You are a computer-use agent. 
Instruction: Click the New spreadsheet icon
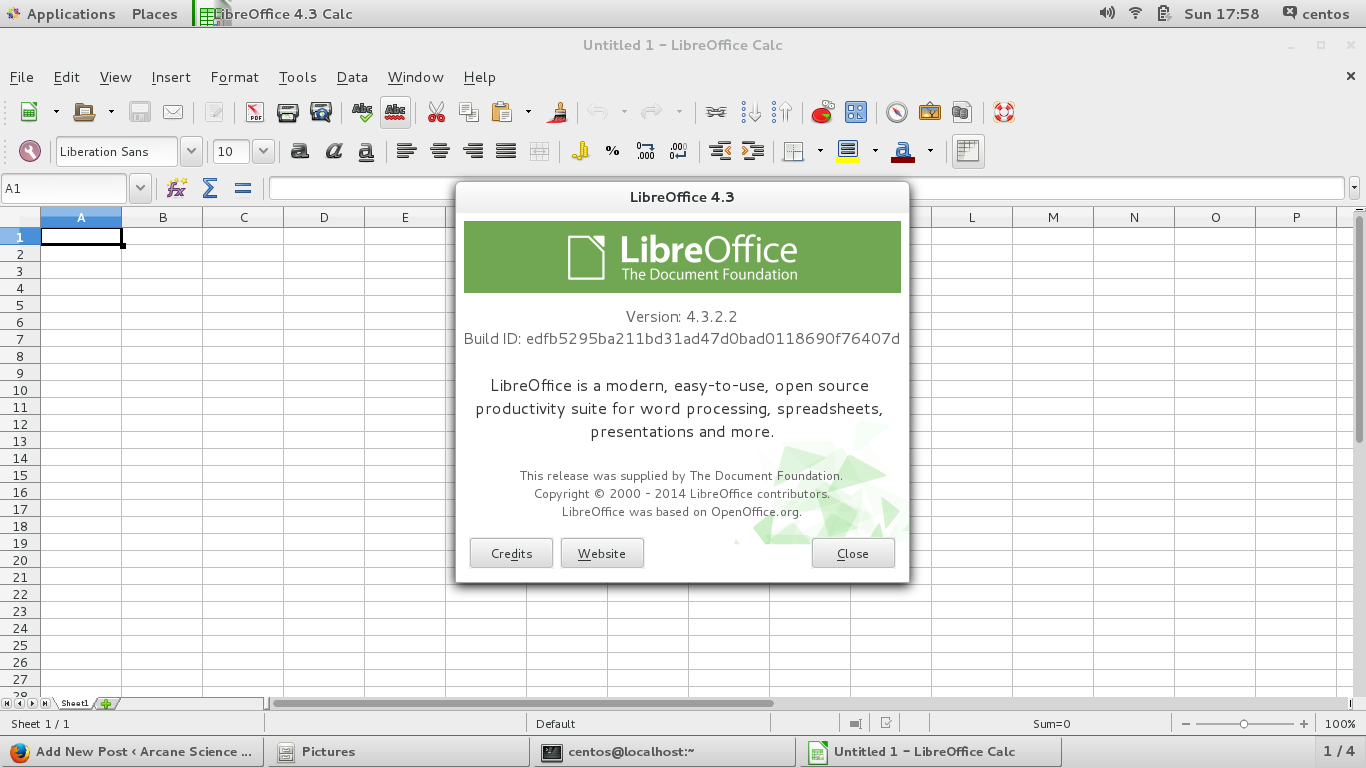point(29,112)
